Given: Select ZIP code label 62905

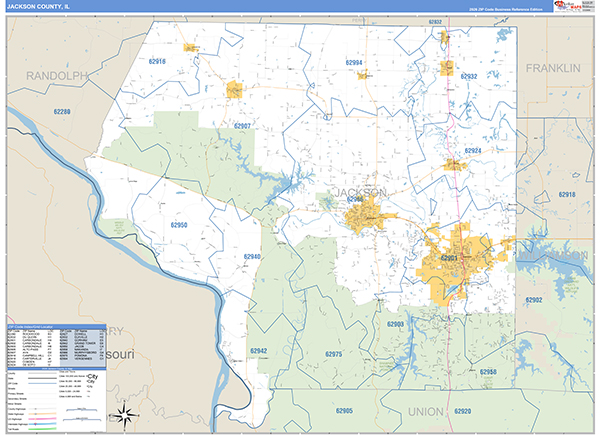Looking at the screenshot, I should [344, 411].
